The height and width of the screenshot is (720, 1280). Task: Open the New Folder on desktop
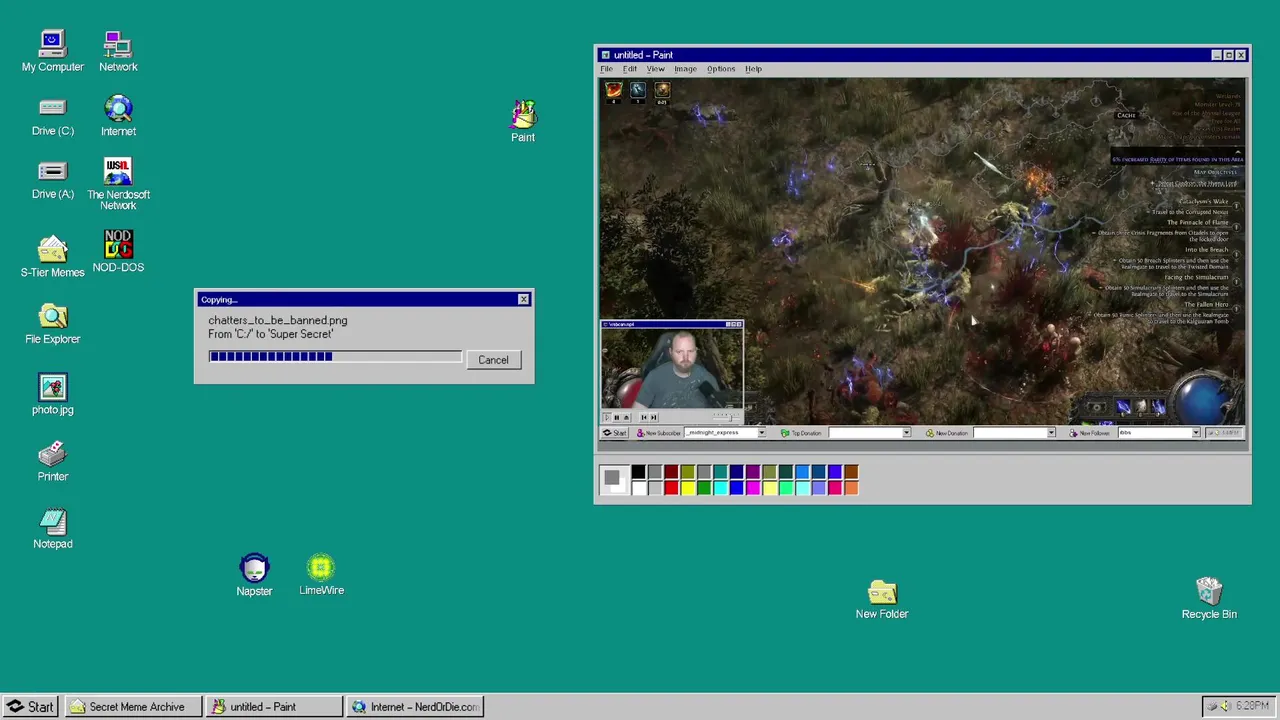click(882, 600)
